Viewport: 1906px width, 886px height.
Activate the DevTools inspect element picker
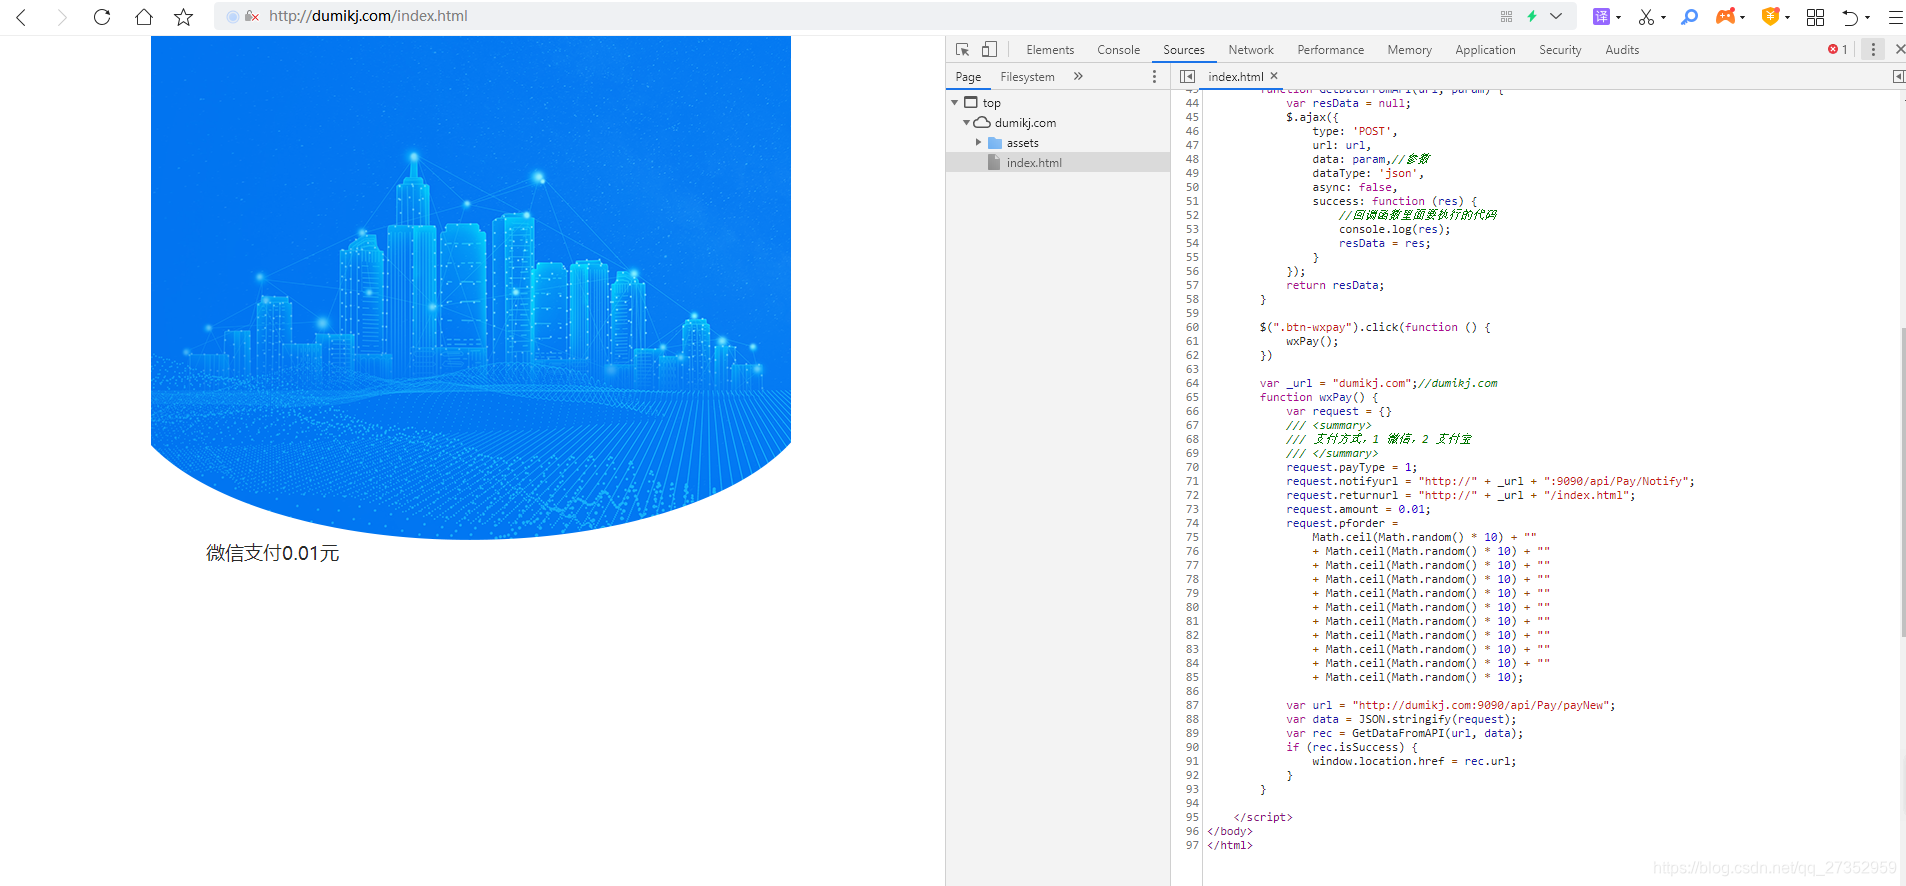[963, 49]
